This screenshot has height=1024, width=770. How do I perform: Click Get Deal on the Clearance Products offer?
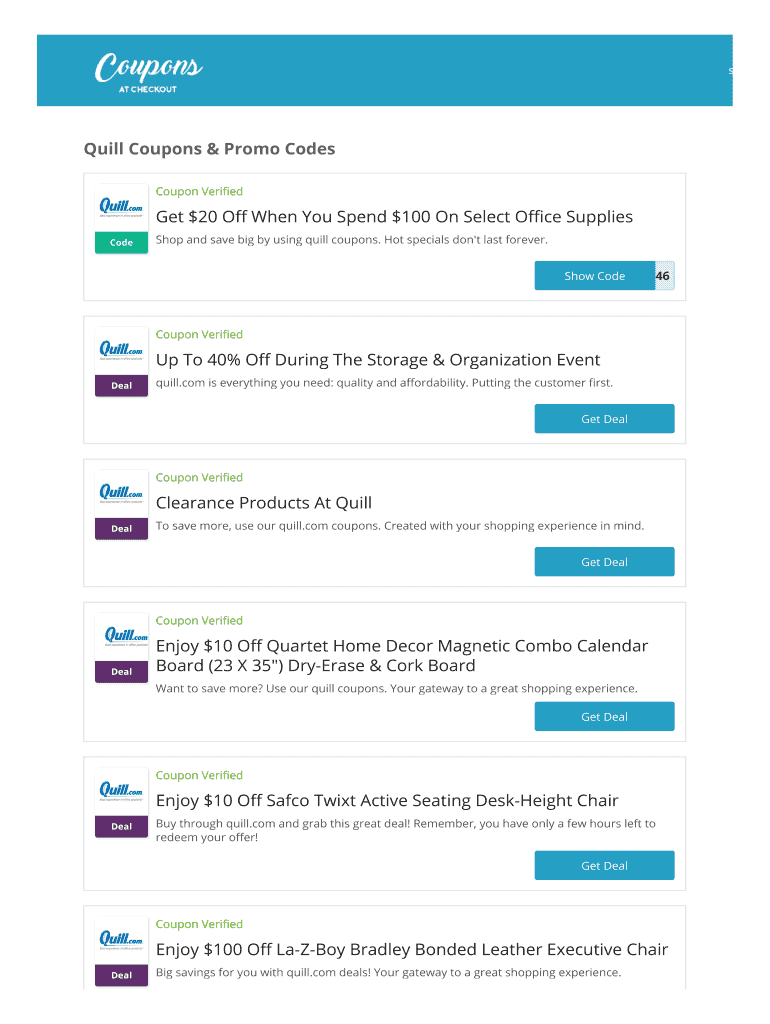[604, 561]
